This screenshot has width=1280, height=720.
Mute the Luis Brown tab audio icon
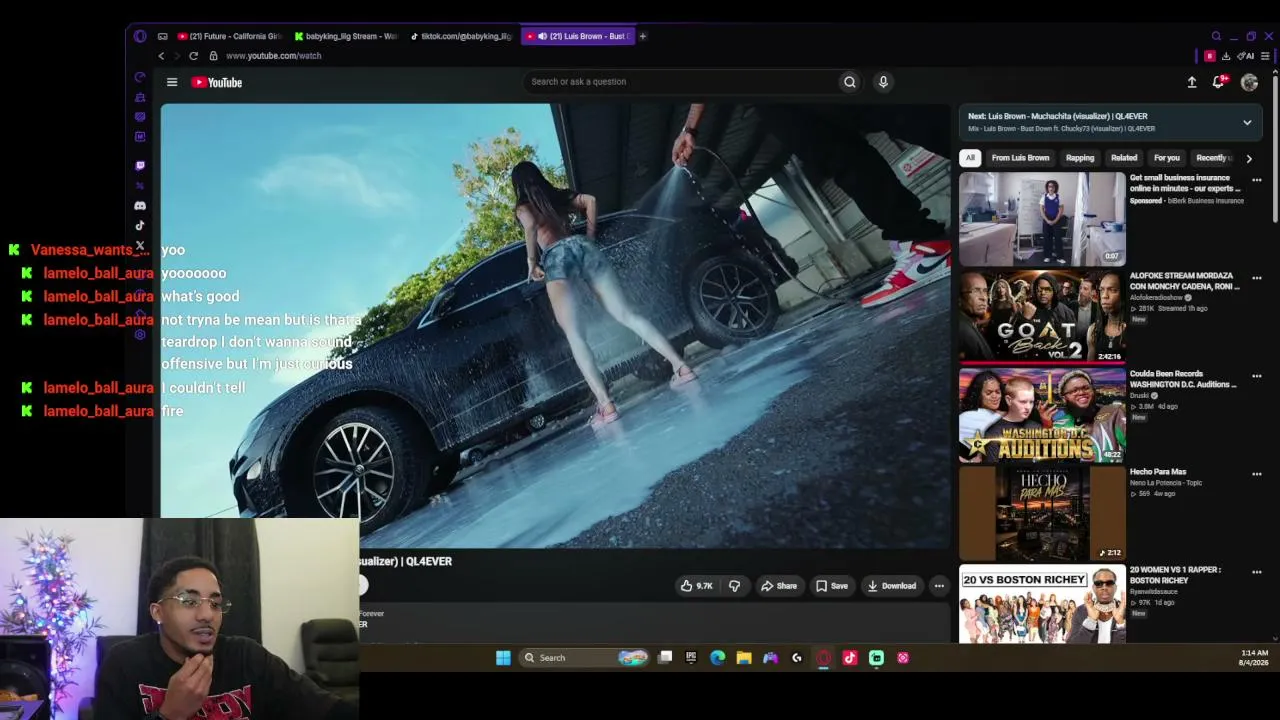click(x=542, y=36)
